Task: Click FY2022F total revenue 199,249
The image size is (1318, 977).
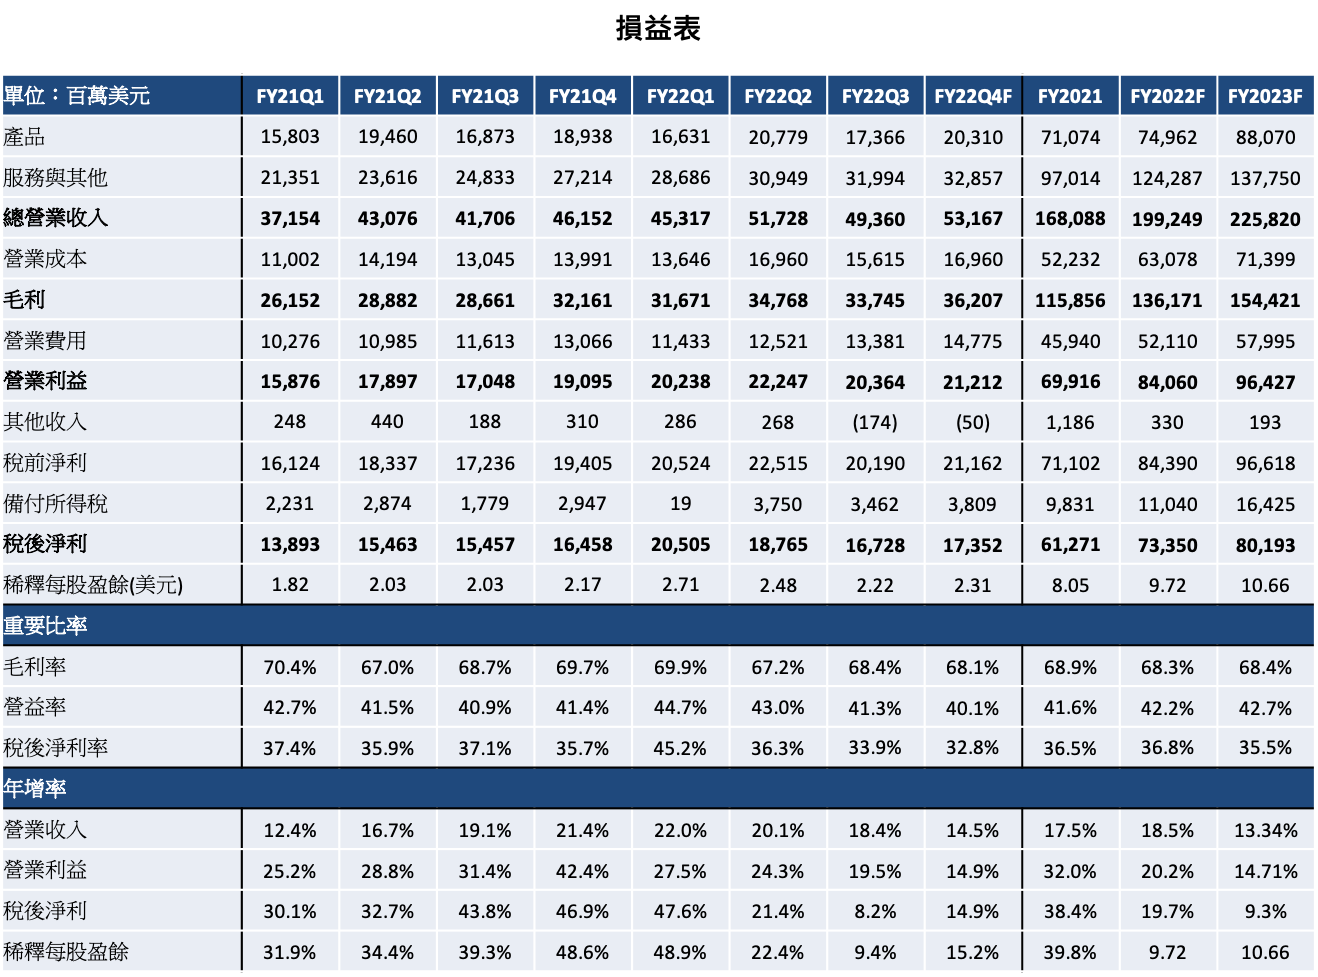Action: pyautogui.click(x=1167, y=219)
